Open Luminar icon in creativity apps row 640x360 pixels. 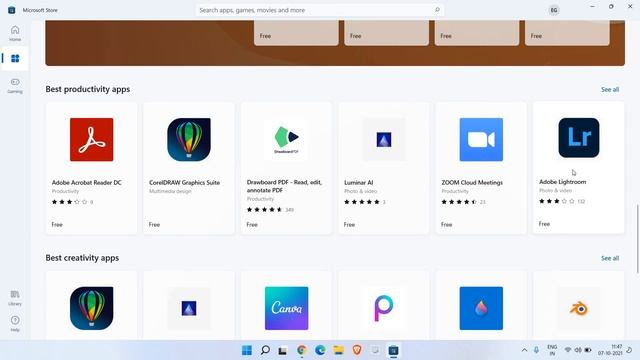point(189,308)
